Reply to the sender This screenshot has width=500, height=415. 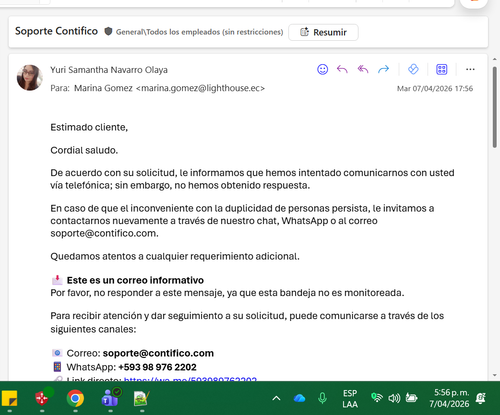[x=342, y=69]
